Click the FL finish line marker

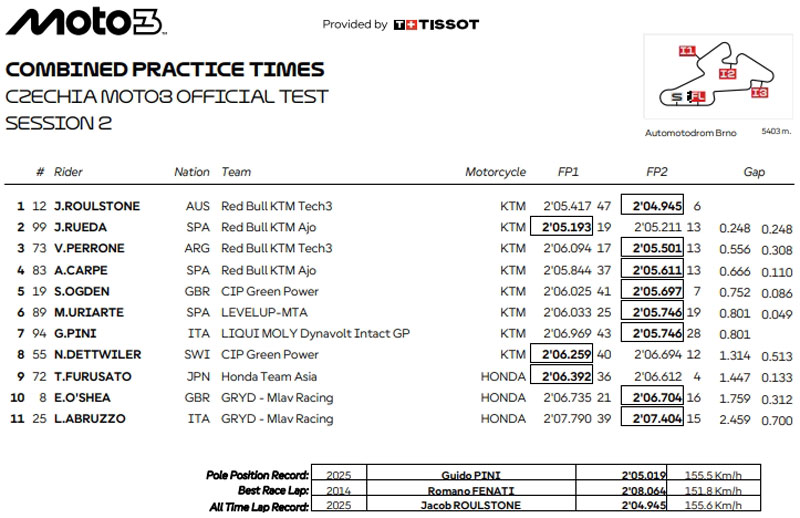(699, 97)
